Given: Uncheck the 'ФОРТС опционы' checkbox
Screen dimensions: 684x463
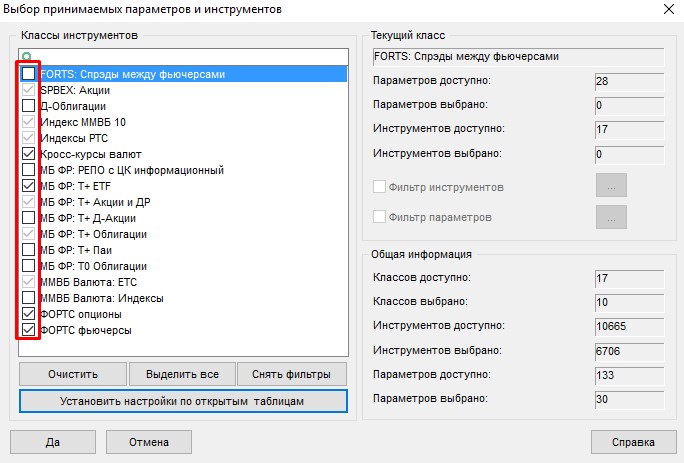Looking at the screenshot, I should (x=29, y=314).
